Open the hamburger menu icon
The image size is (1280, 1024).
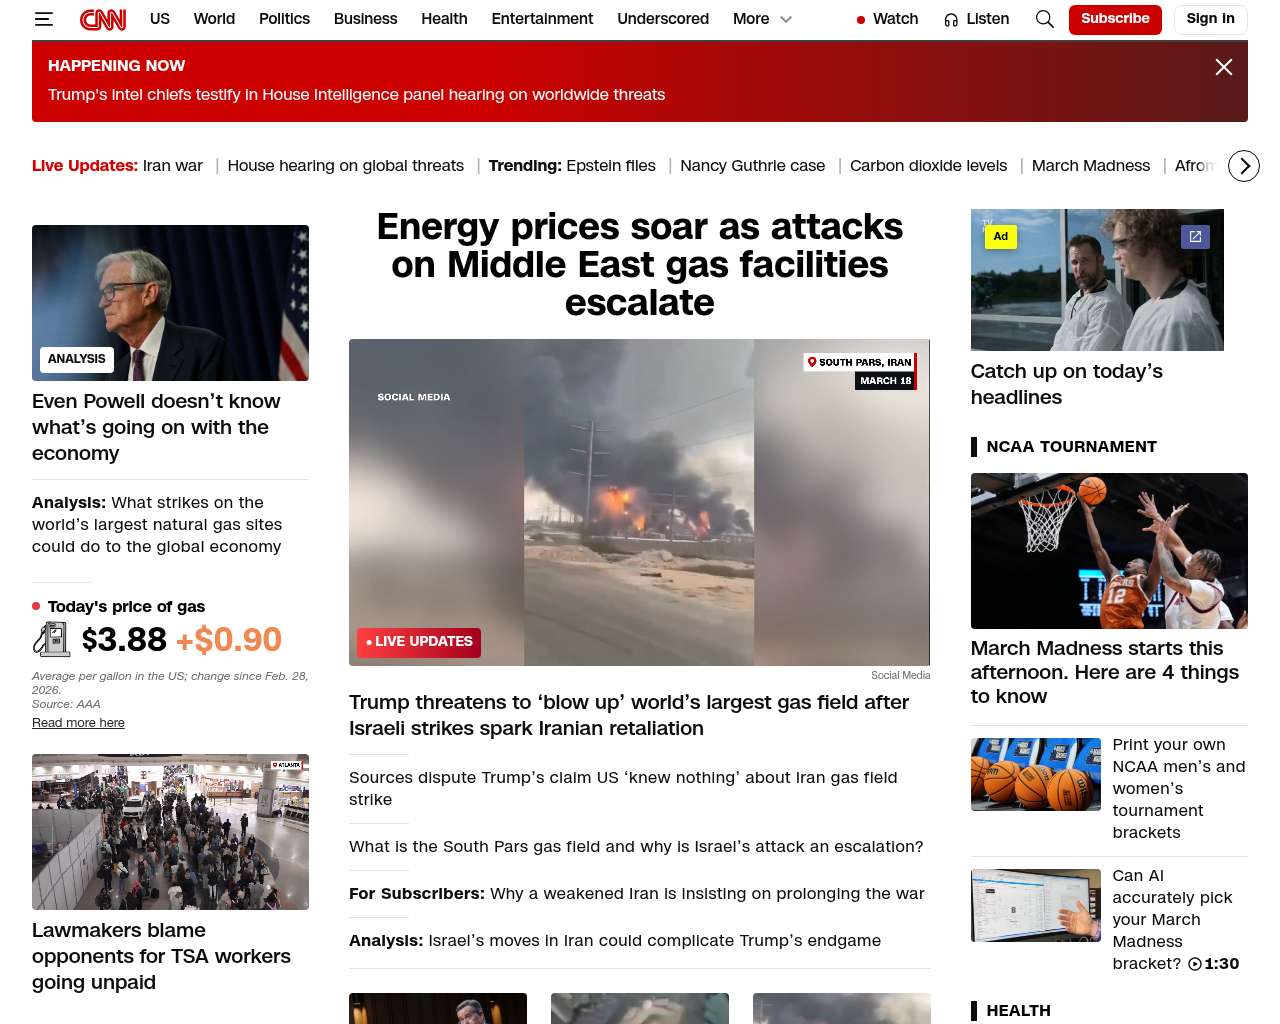(x=43, y=19)
